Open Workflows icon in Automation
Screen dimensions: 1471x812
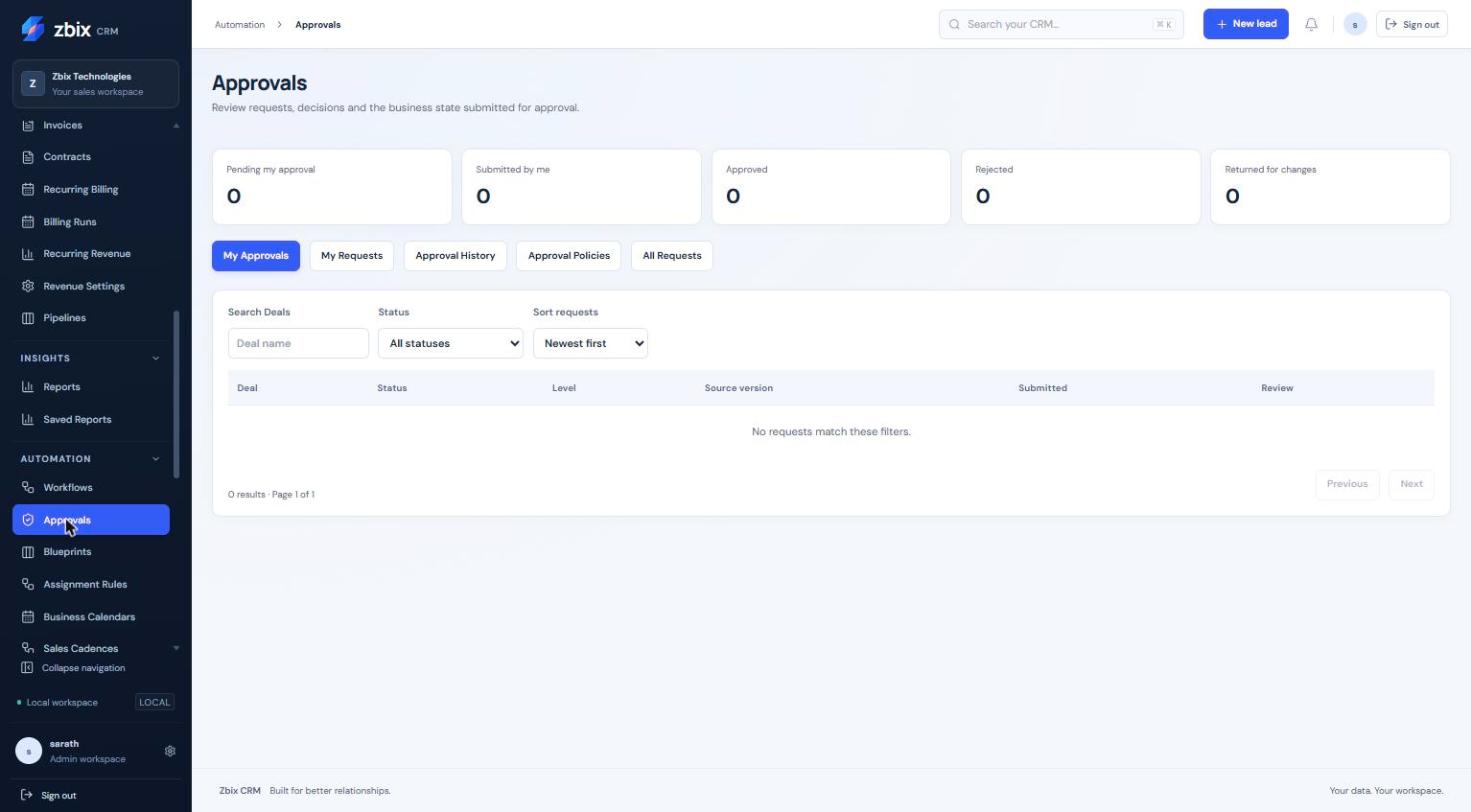[x=28, y=488]
